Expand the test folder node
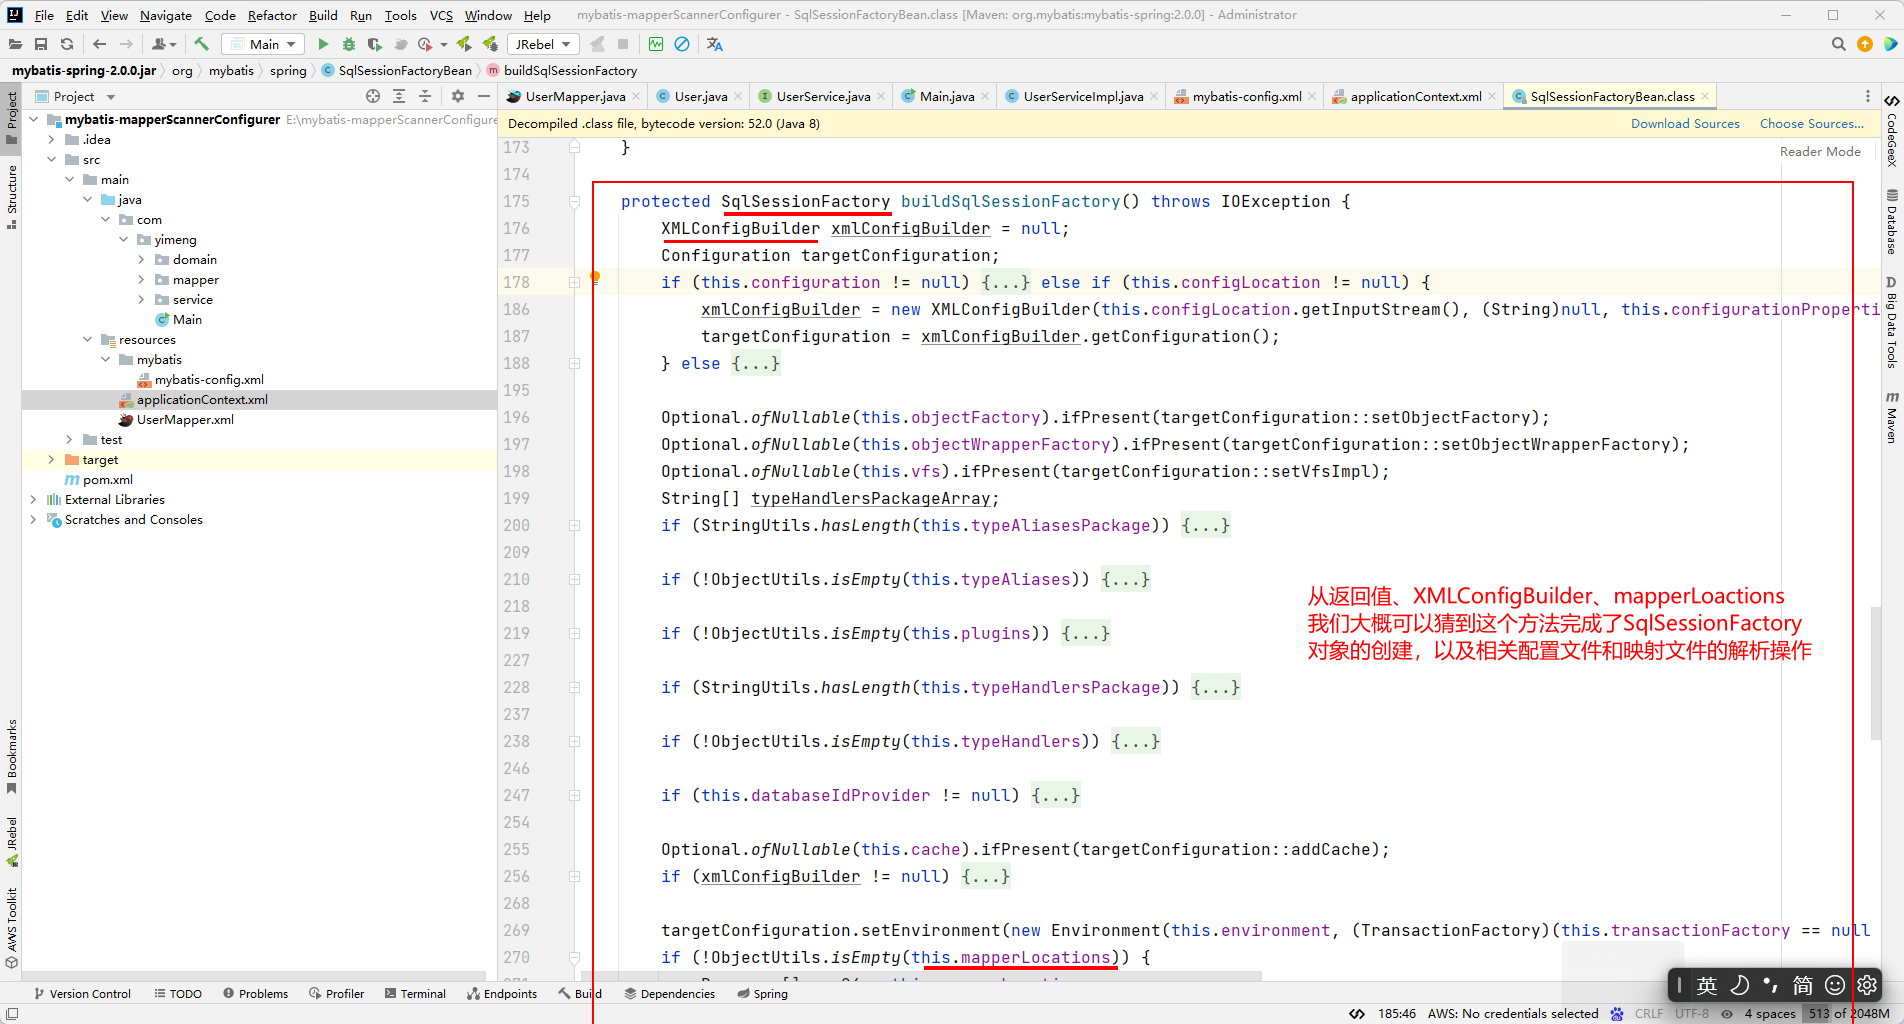The image size is (1904, 1024). [x=69, y=439]
